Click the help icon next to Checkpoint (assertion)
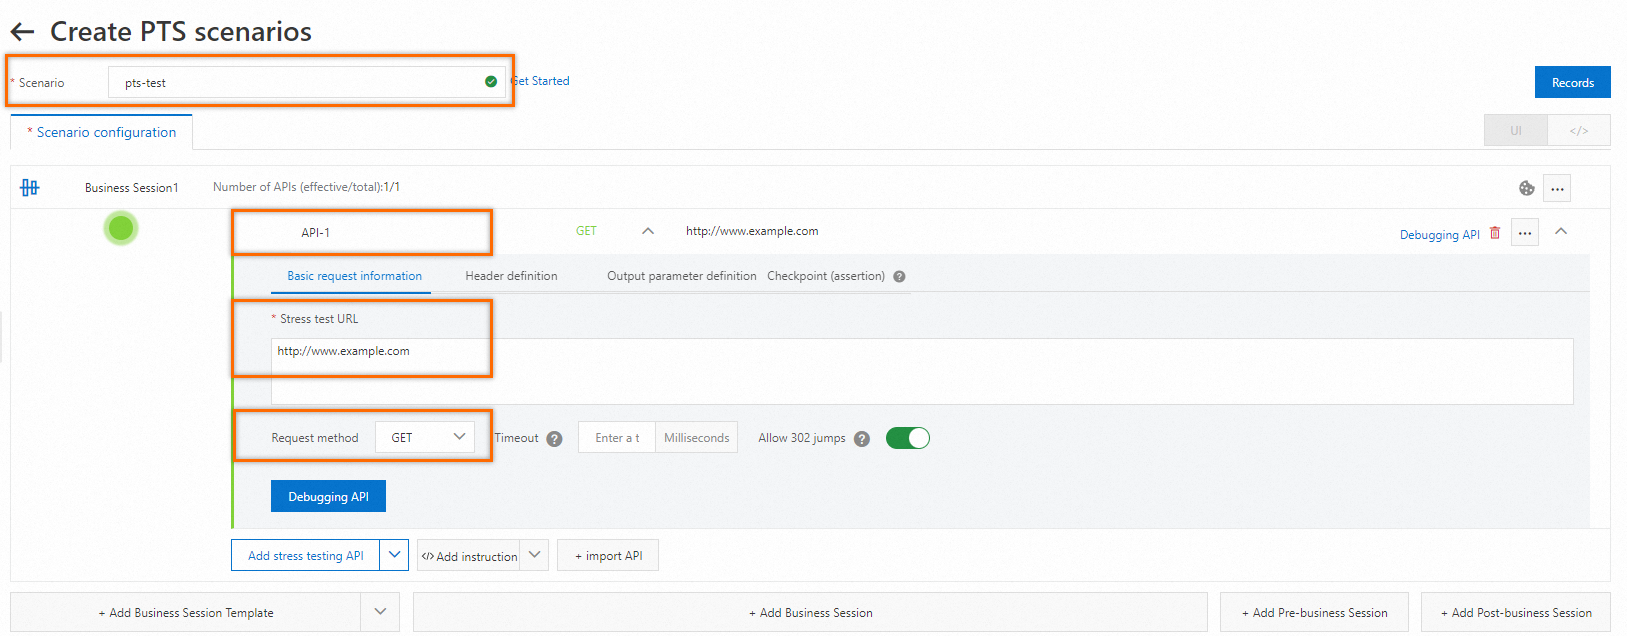This screenshot has height=636, width=1627. click(899, 277)
